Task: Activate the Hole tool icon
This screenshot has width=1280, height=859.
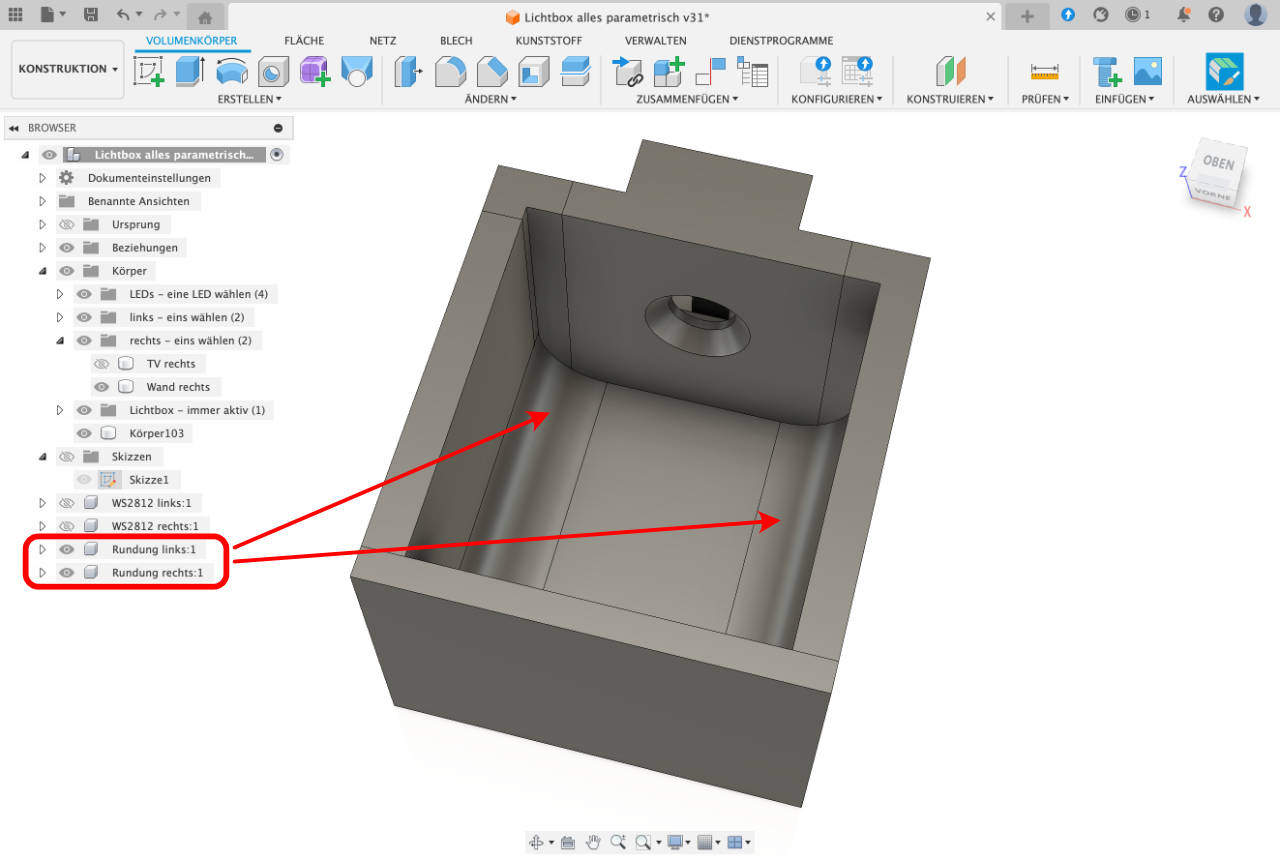Action: click(273, 71)
